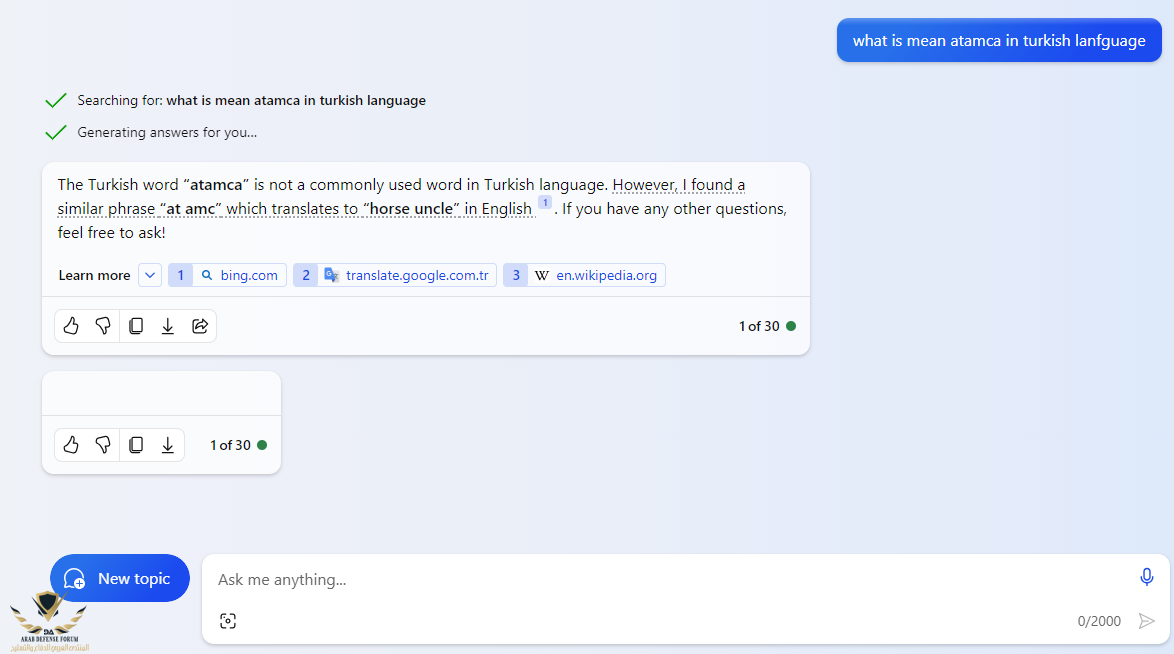
Task: Copy the second response card
Action: click(x=136, y=445)
